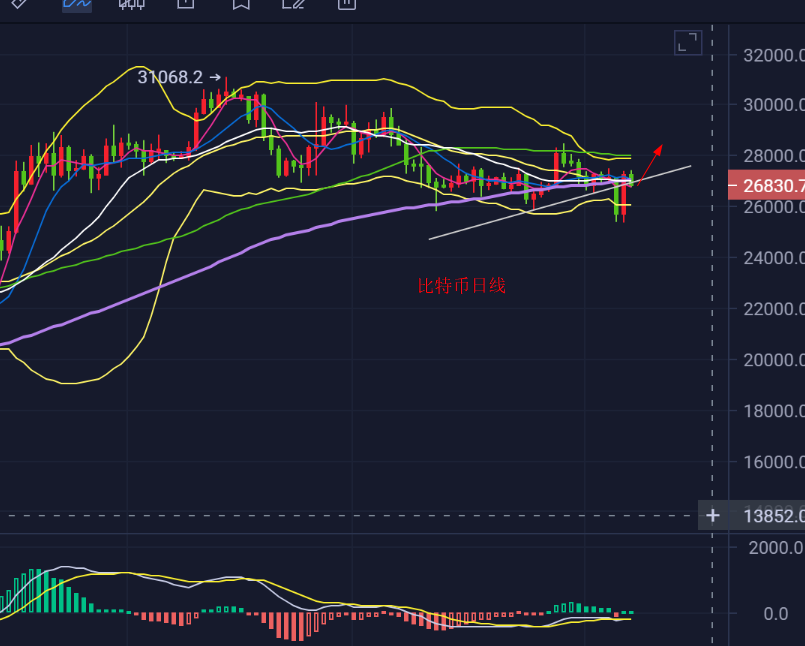Select the red 比特币日线 text annotation
Viewport: 805px width, 646px height.
pos(462,286)
